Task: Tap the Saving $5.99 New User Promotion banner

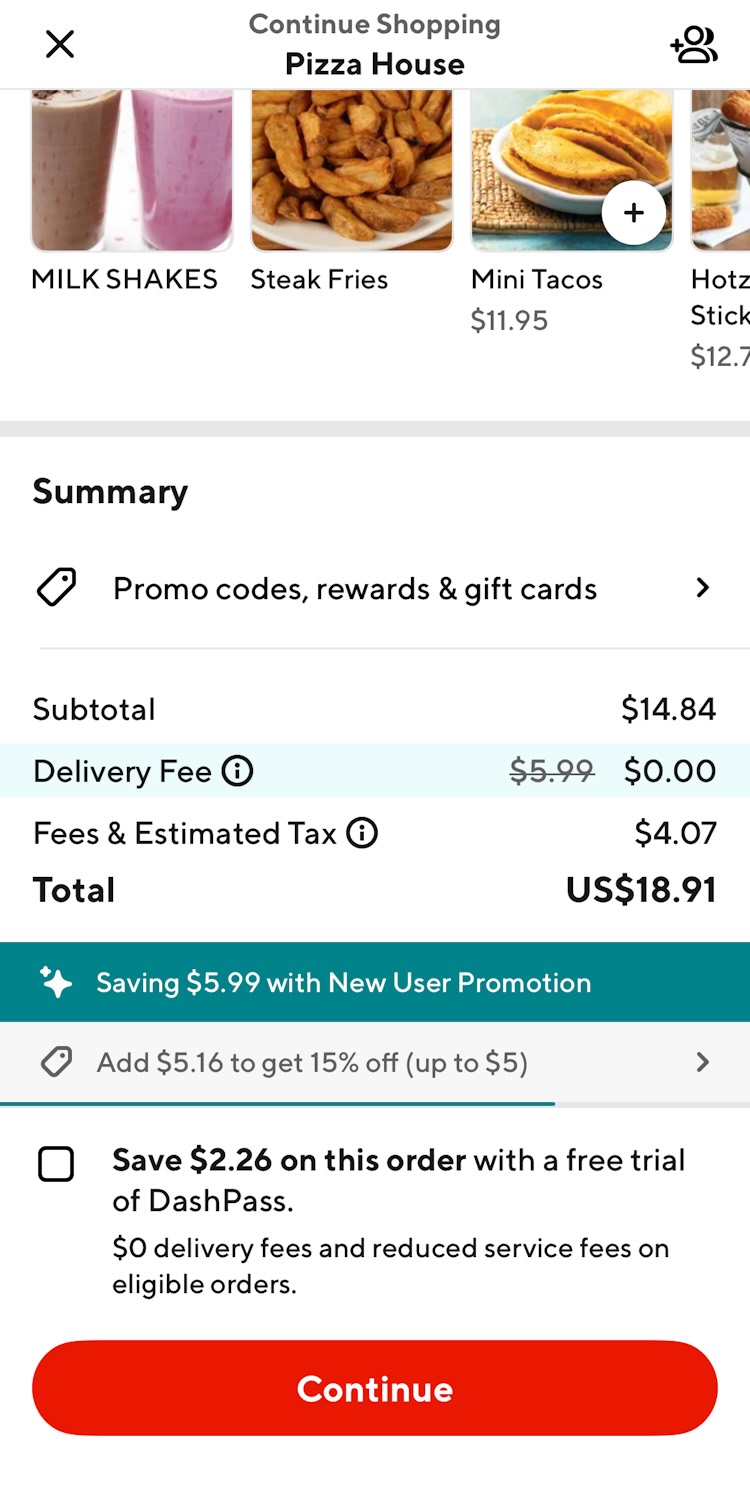Action: coord(343,982)
